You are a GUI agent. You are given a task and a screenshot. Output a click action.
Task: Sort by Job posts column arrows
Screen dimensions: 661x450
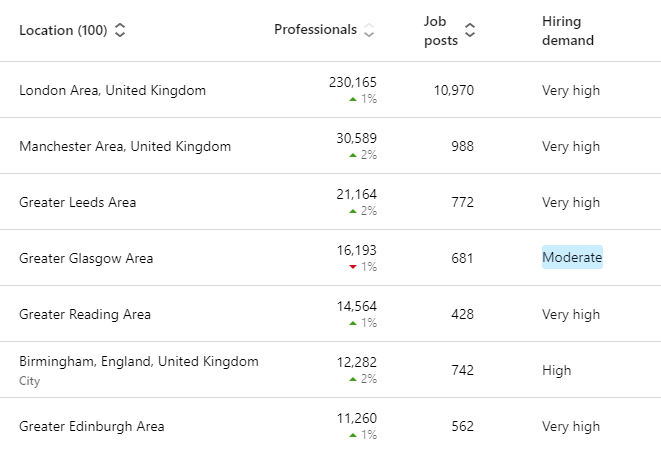[470, 30]
